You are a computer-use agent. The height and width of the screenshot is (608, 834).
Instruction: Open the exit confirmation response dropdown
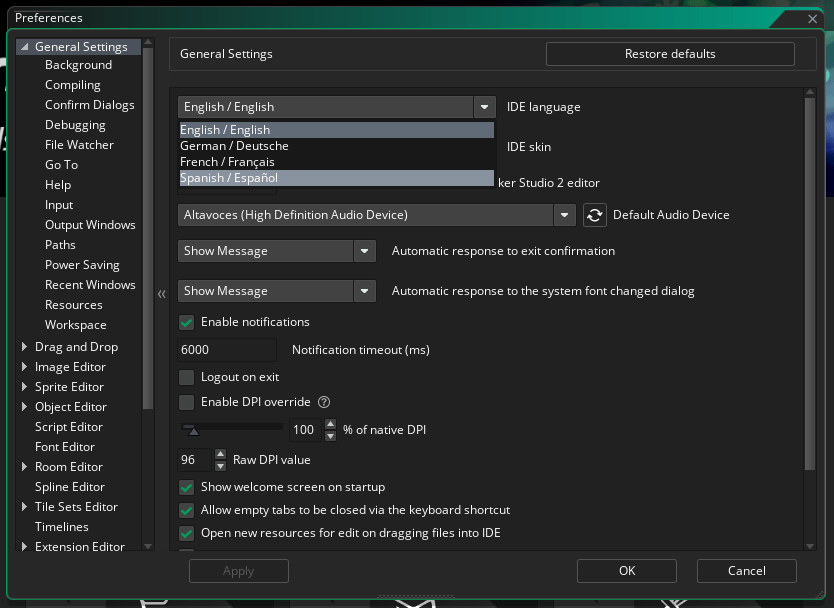click(365, 251)
